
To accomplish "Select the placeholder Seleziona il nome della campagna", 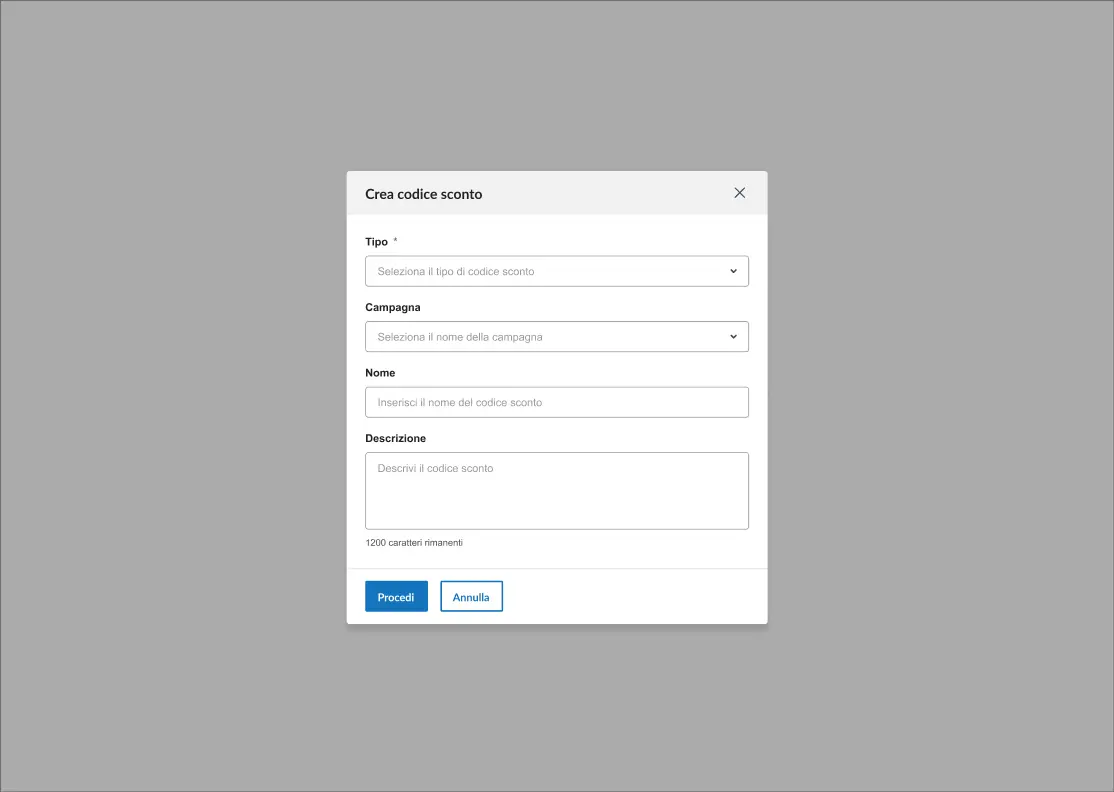I will (460, 337).
